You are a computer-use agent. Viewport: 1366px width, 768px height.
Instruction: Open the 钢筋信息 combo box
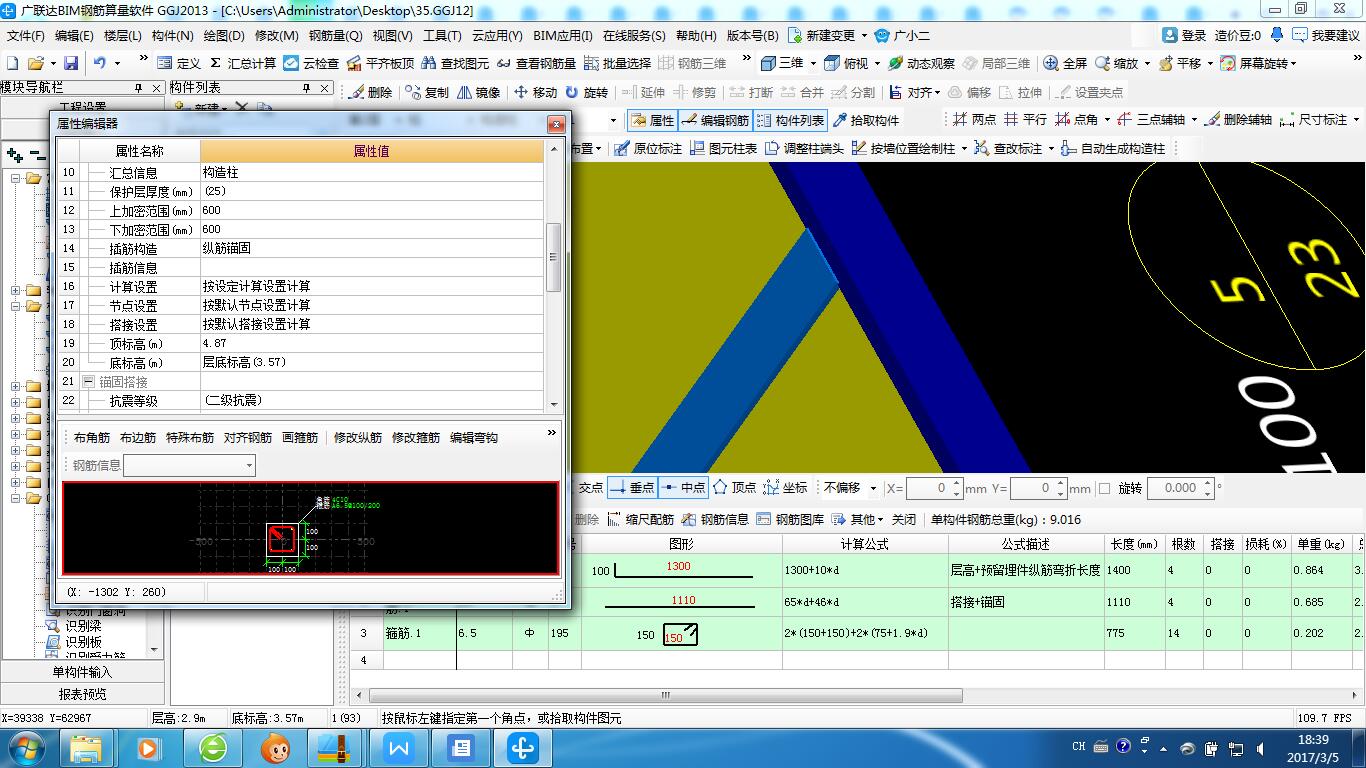pos(189,465)
